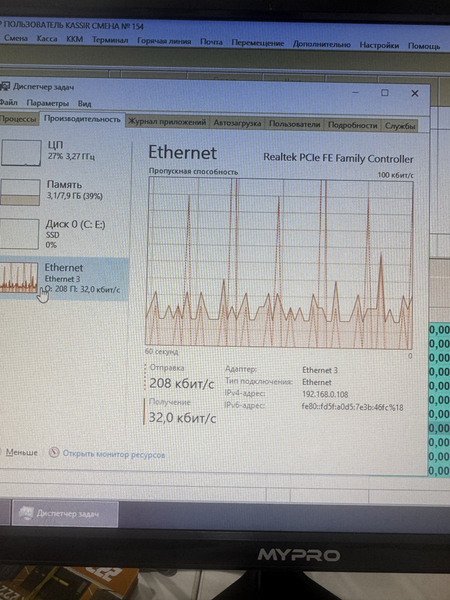Click the resource monitor icon
The height and width of the screenshot is (600, 450).
54,453
